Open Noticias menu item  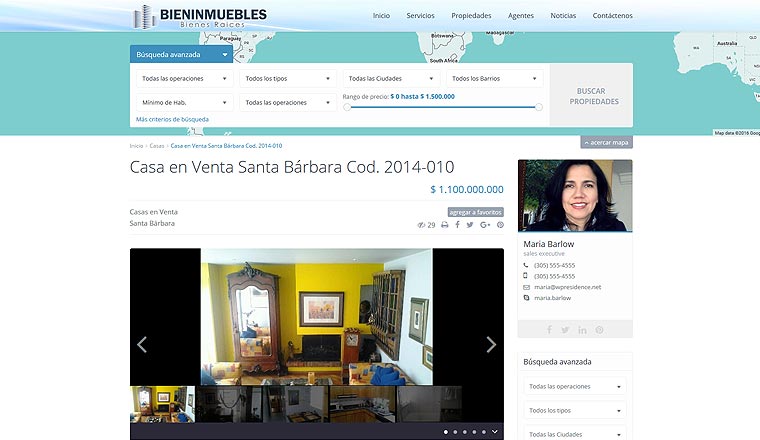click(x=563, y=16)
